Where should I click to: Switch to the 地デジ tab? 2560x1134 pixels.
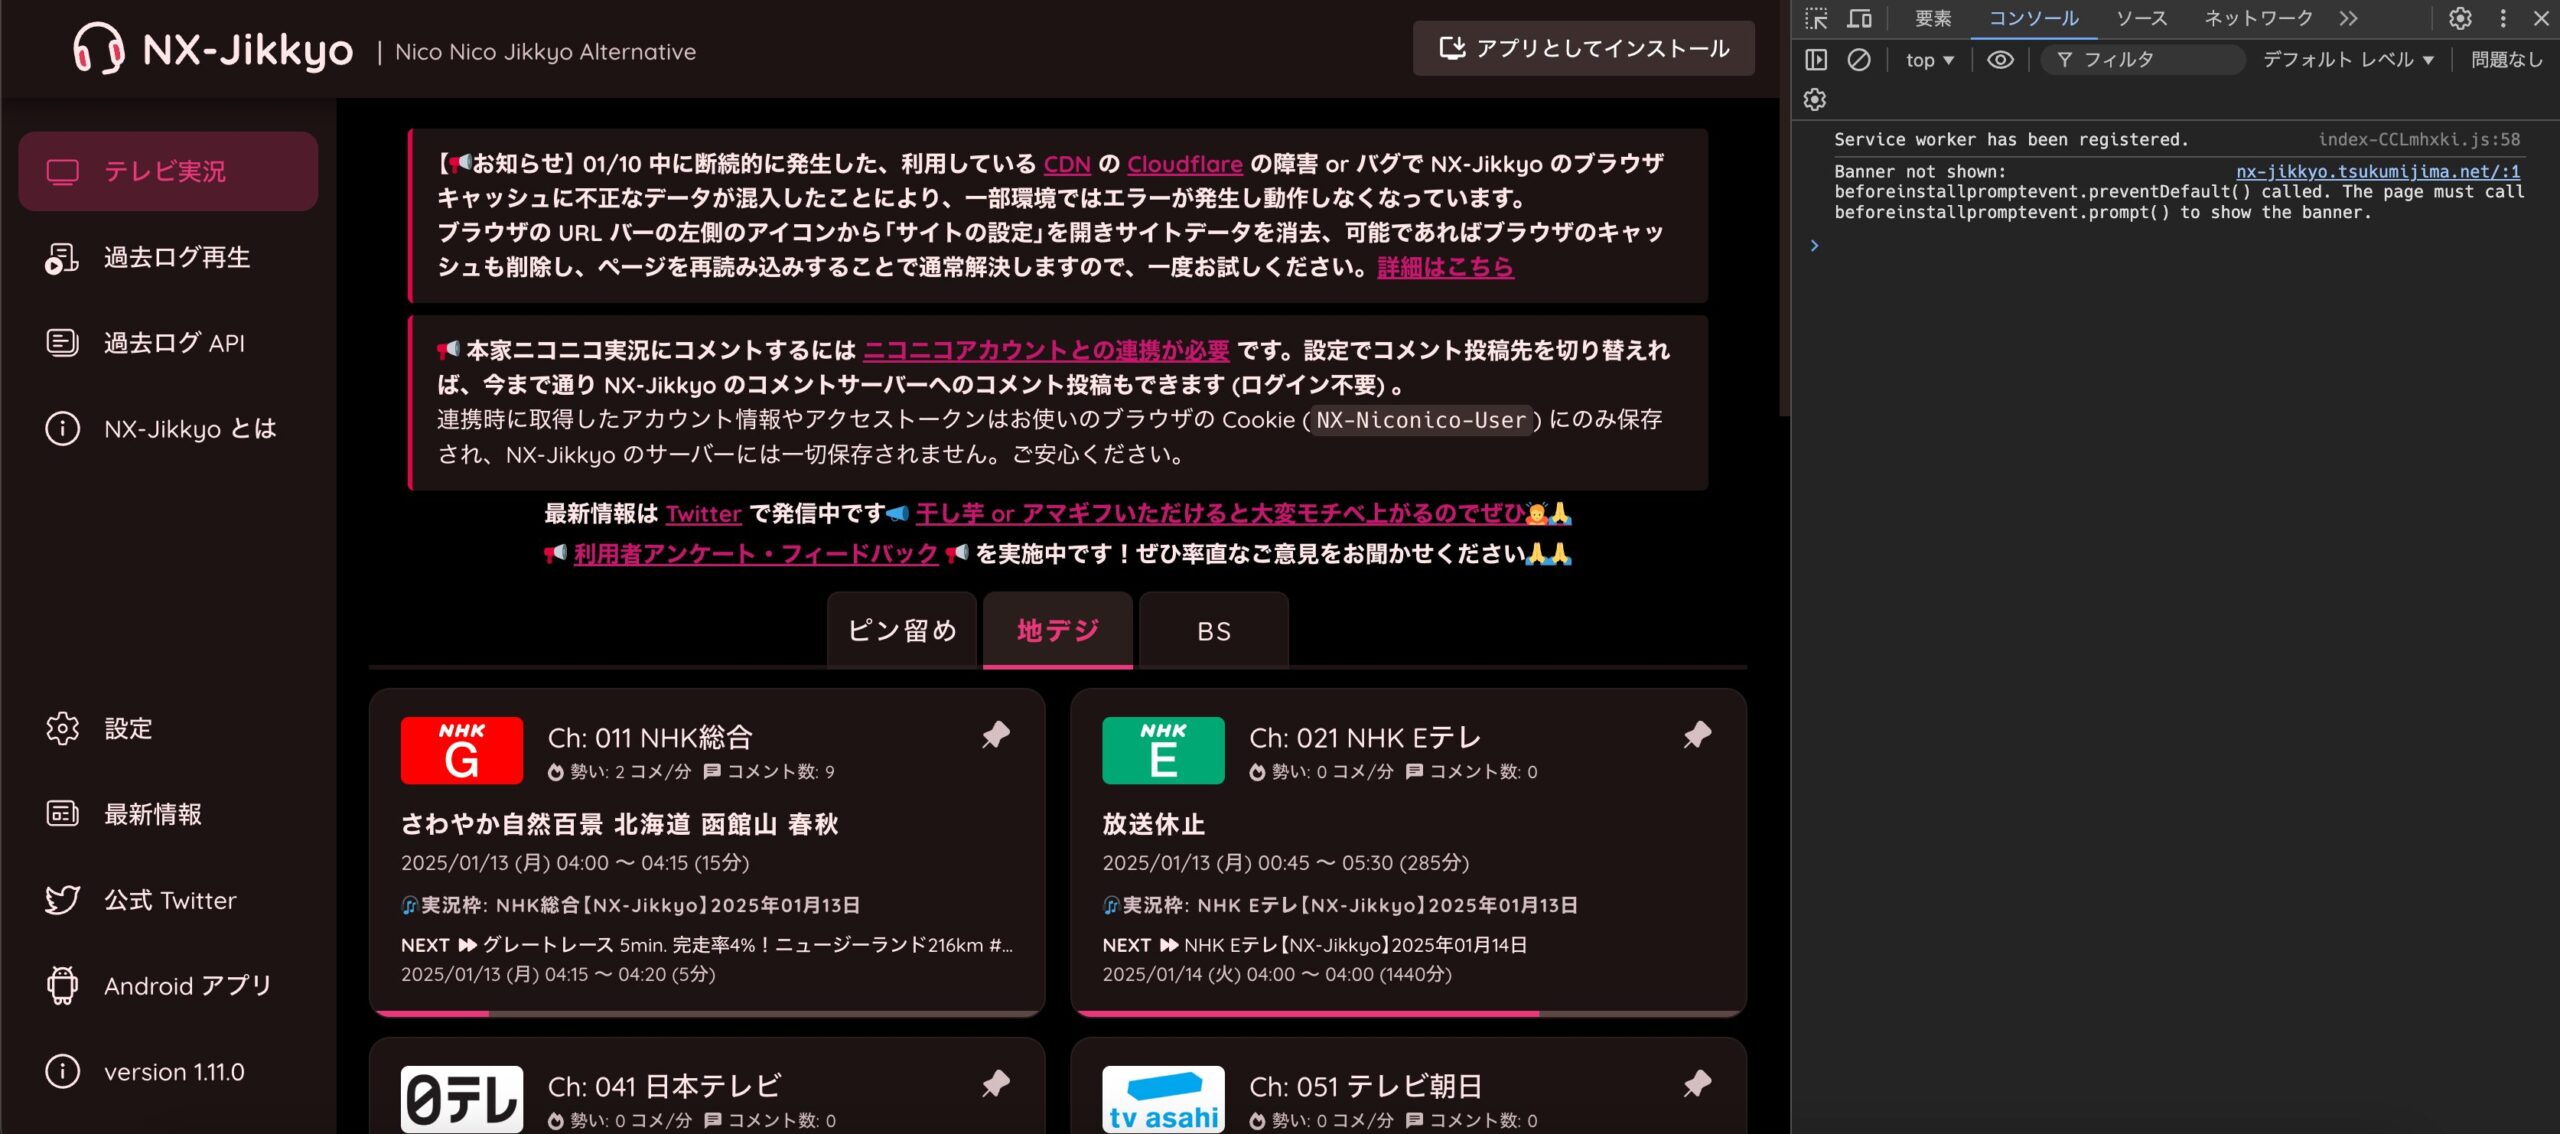(x=1058, y=630)
